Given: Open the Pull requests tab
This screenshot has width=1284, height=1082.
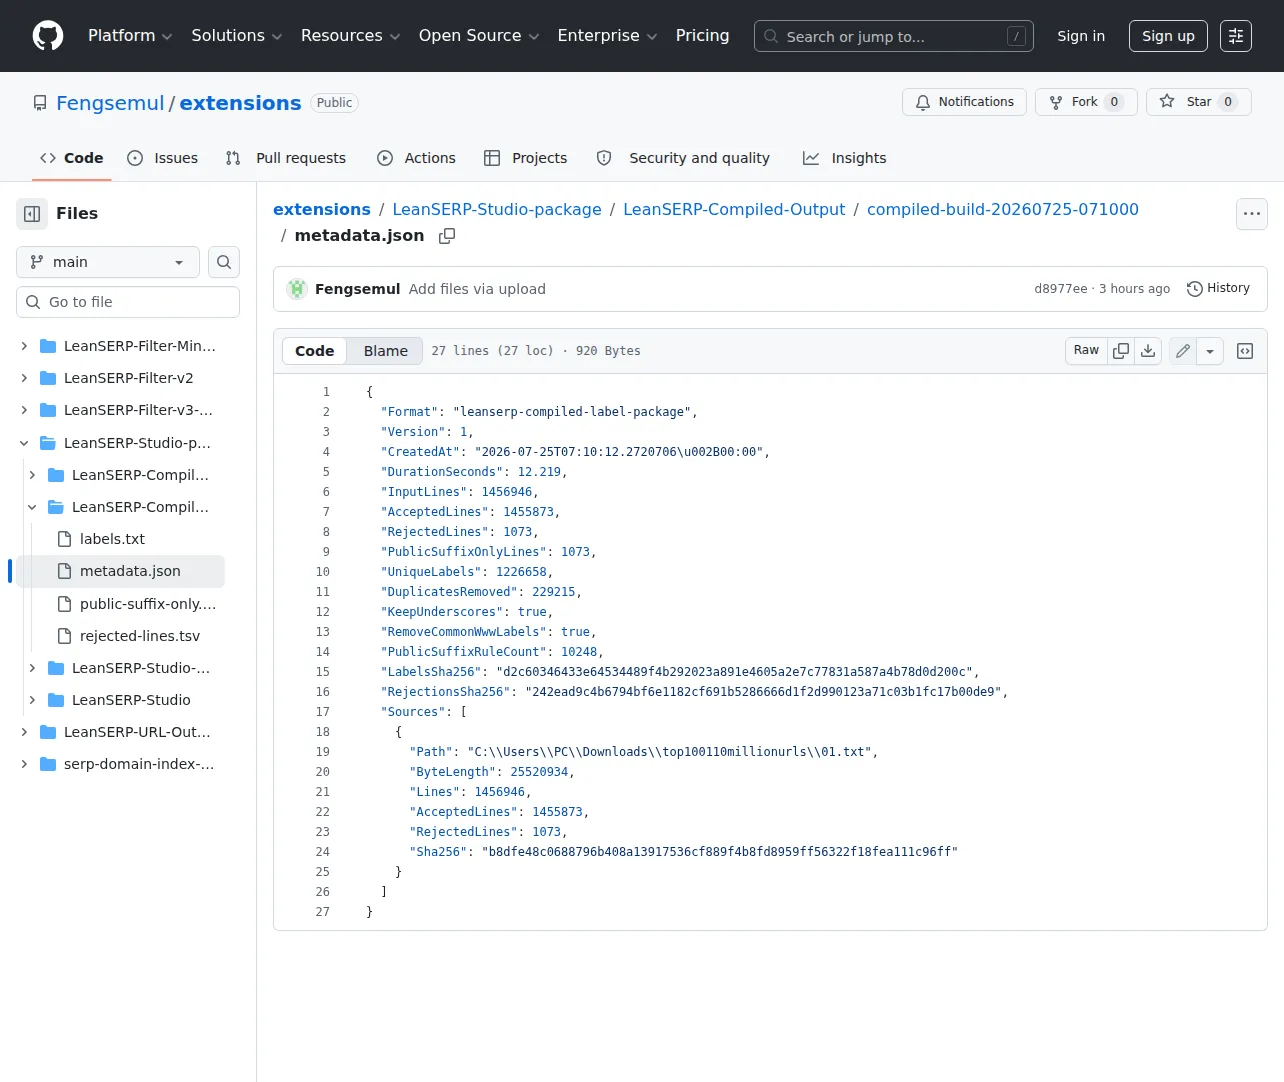Looking at the screenshot, I should pos(286,158).
